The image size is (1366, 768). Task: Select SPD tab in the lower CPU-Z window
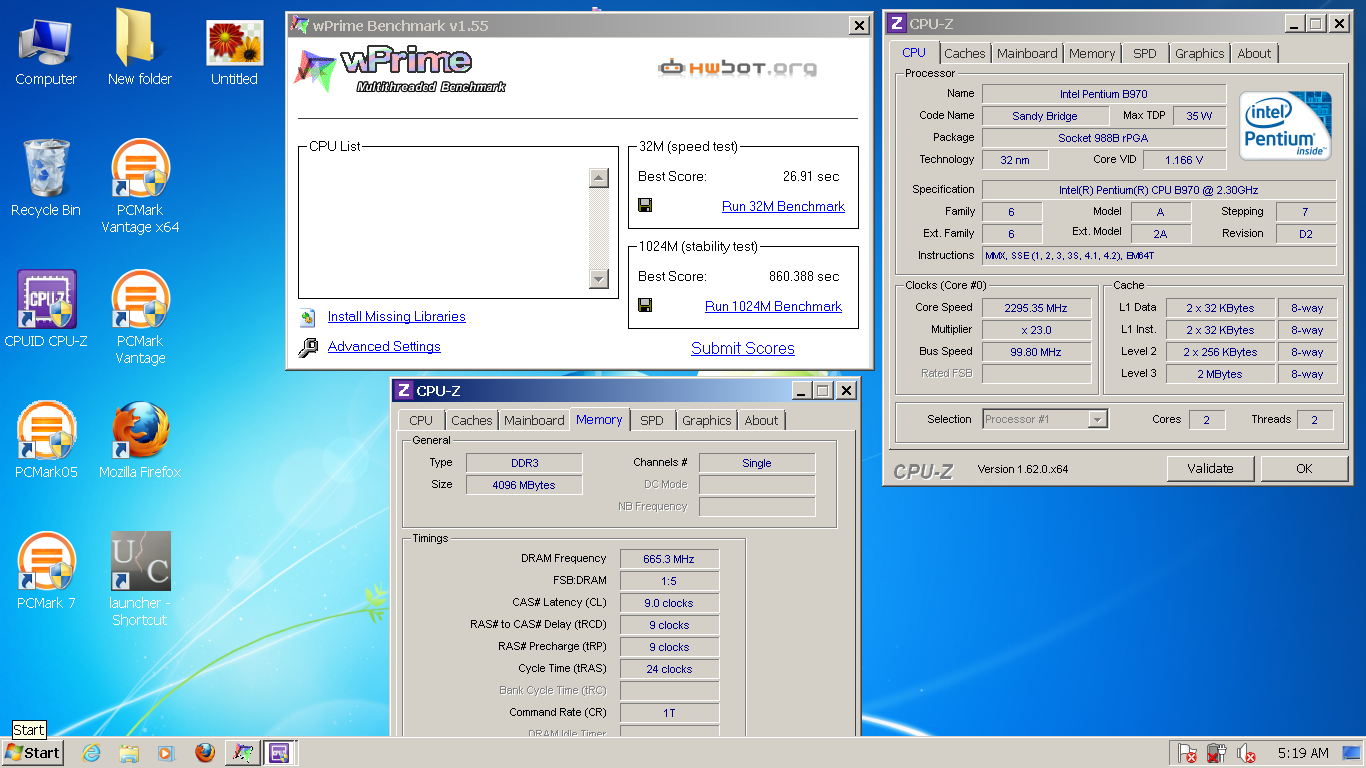(x=652, y=421)
